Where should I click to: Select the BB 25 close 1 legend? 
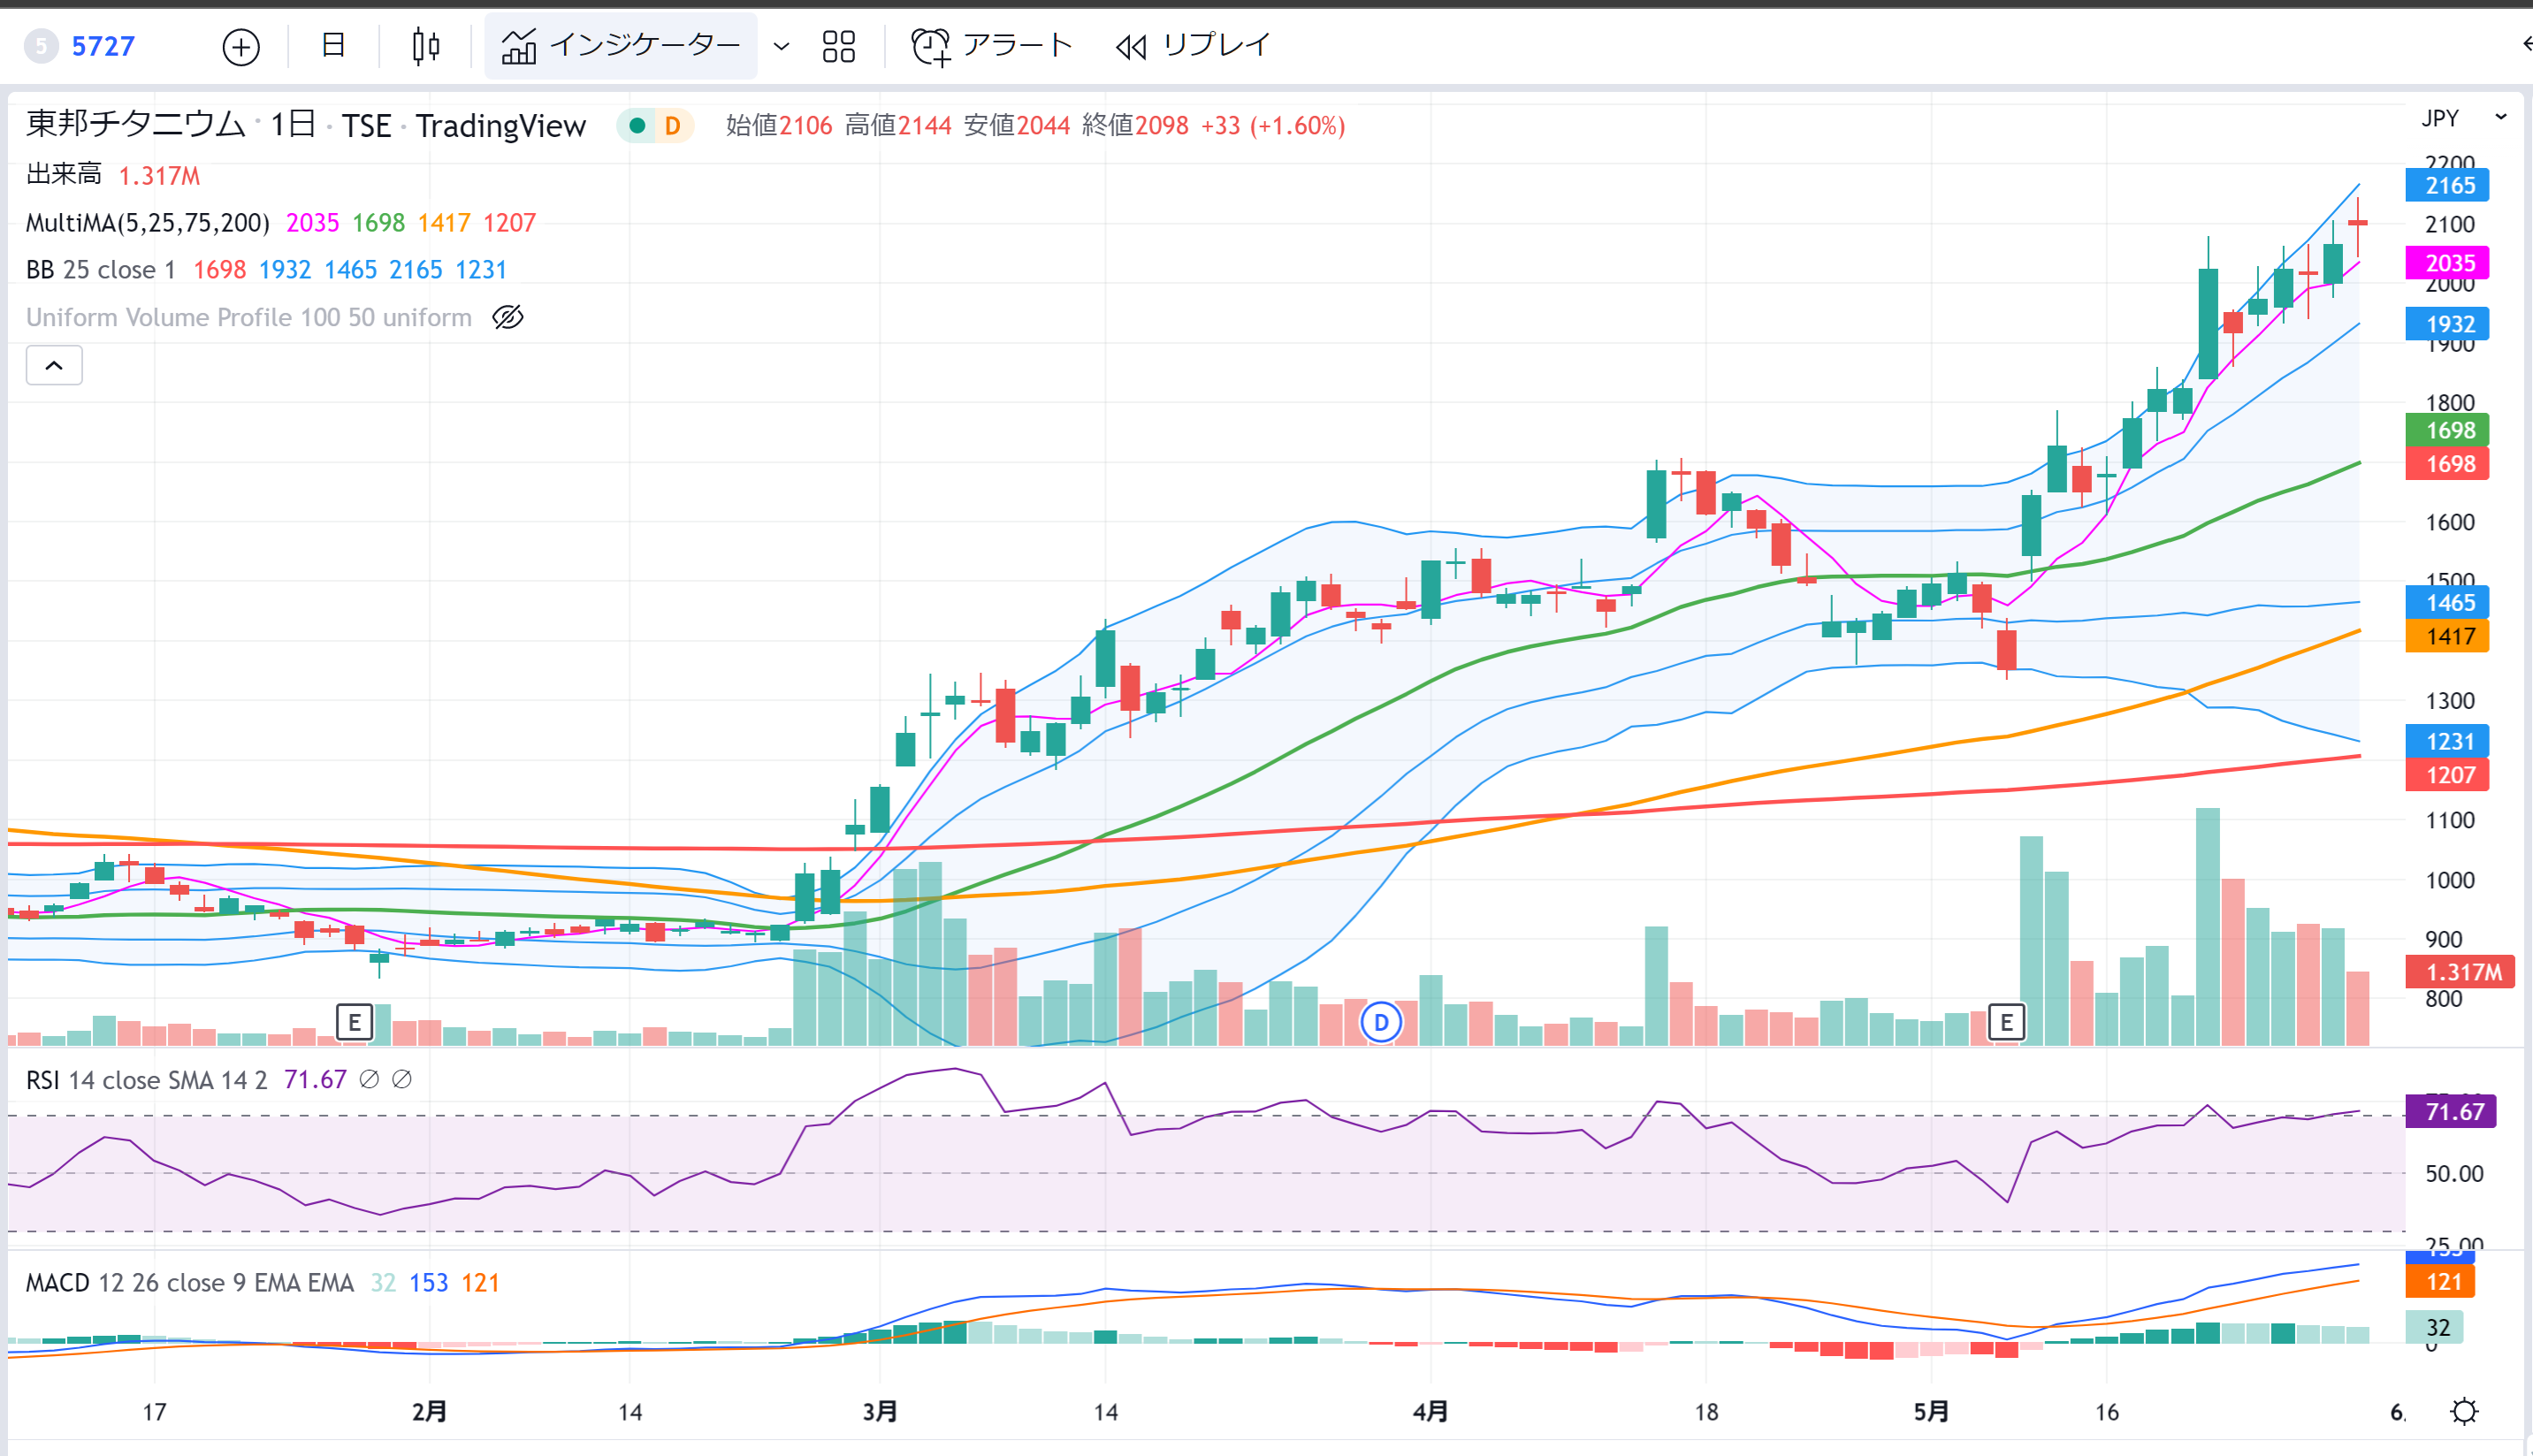tap(100, 270)
